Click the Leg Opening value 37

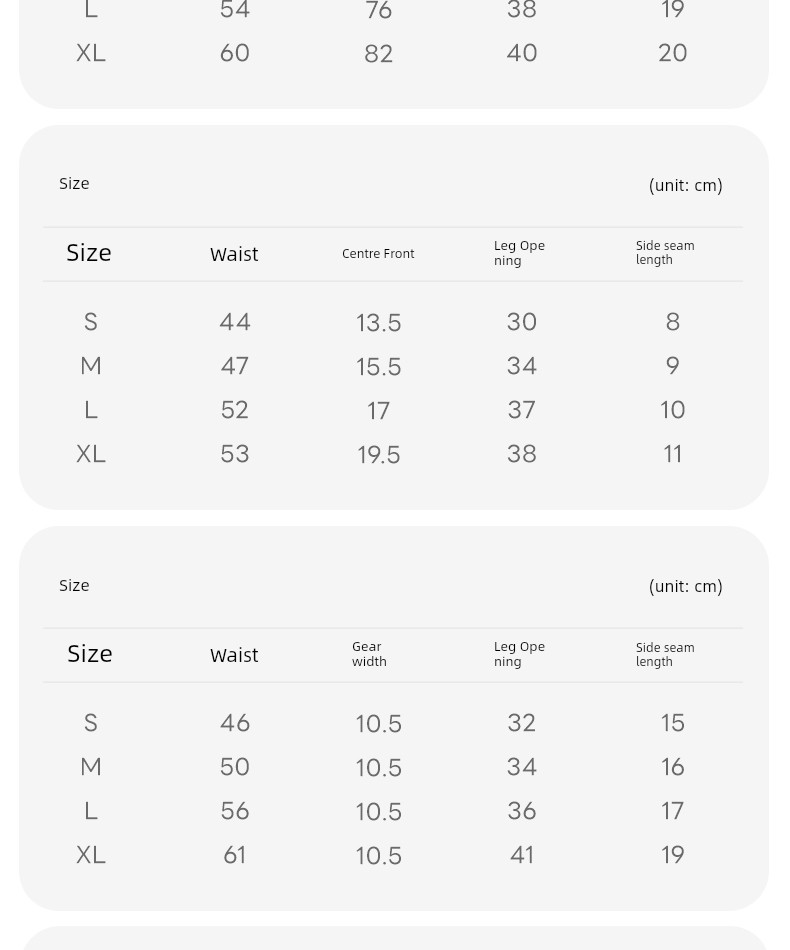click(522, 410)
